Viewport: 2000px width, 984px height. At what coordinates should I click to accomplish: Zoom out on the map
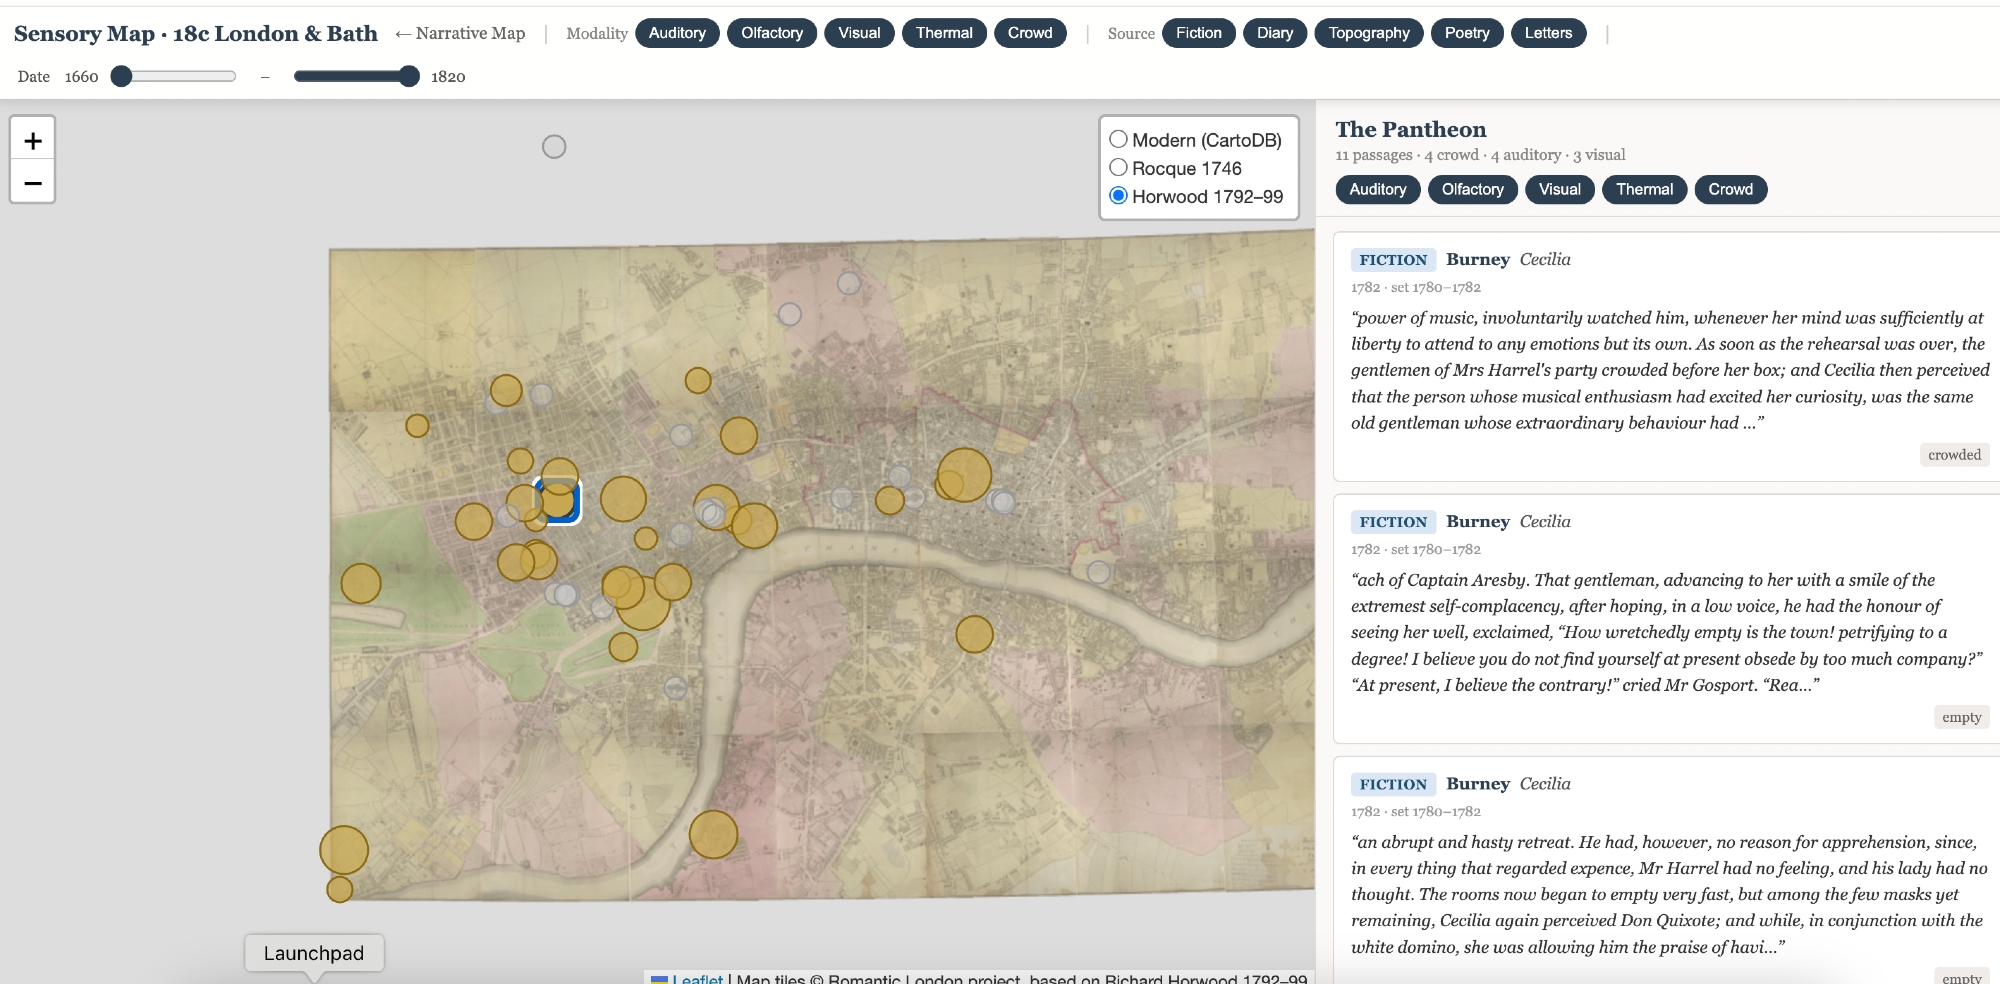(33, 183)
